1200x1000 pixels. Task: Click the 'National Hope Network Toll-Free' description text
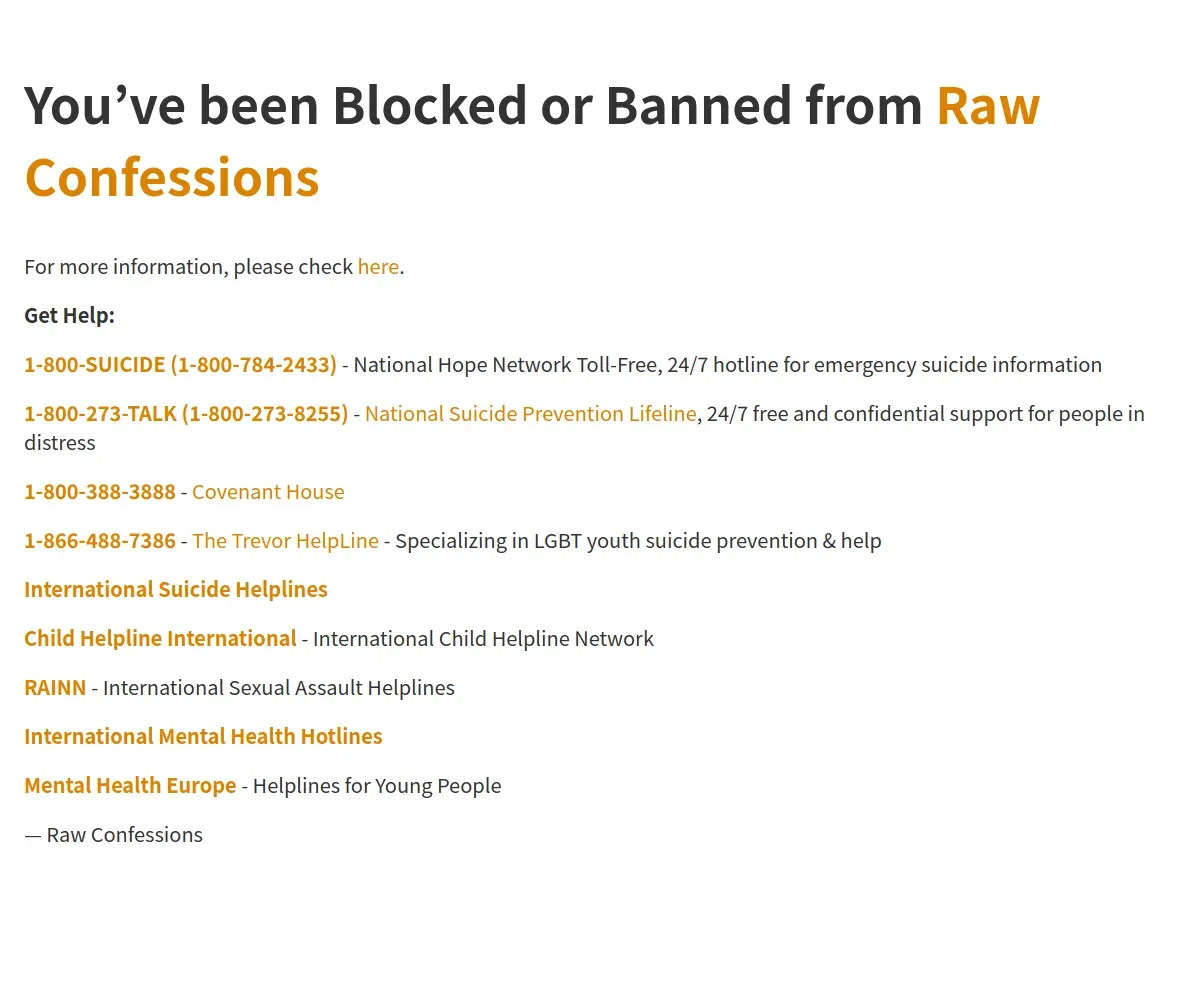506,365
